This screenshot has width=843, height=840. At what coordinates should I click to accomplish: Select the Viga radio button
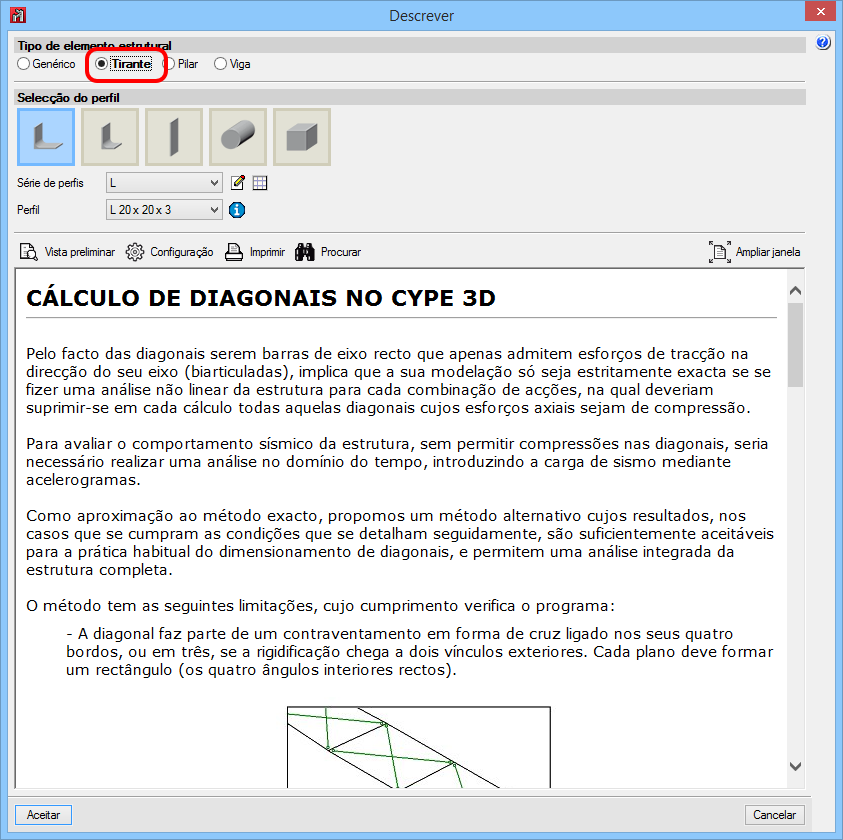[x=220, y=64]
